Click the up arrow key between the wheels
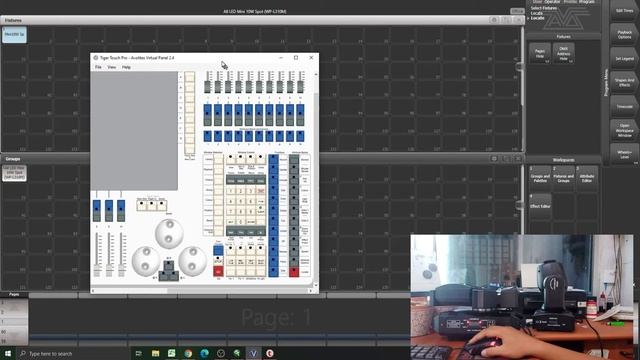Screen dimensions: 640x360 (169, 266)
